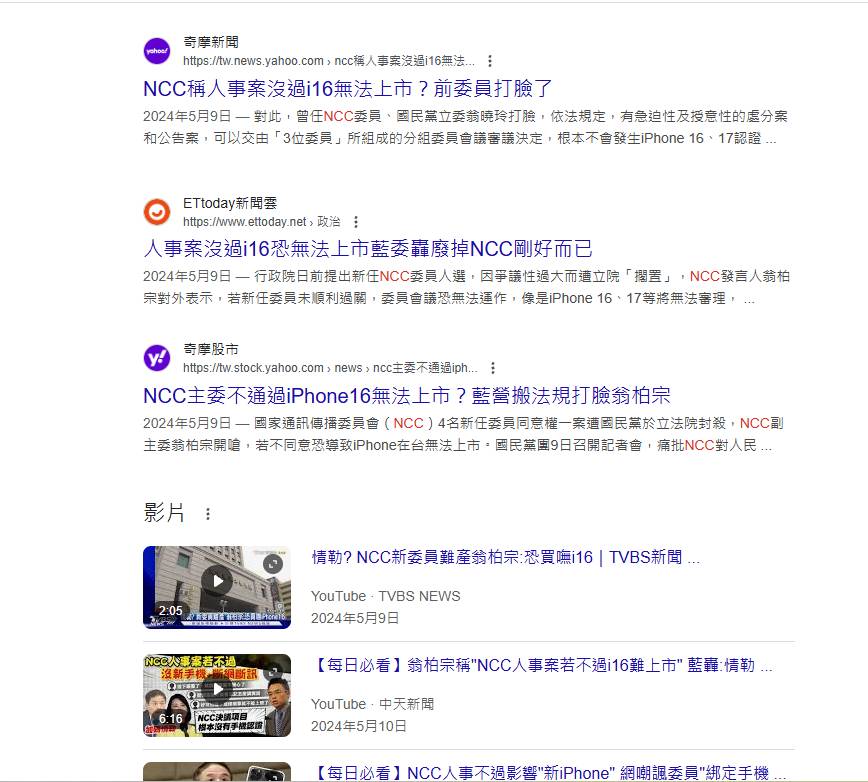
Task: Click the 奇摩新聞 site name
Action: [211, 42]
